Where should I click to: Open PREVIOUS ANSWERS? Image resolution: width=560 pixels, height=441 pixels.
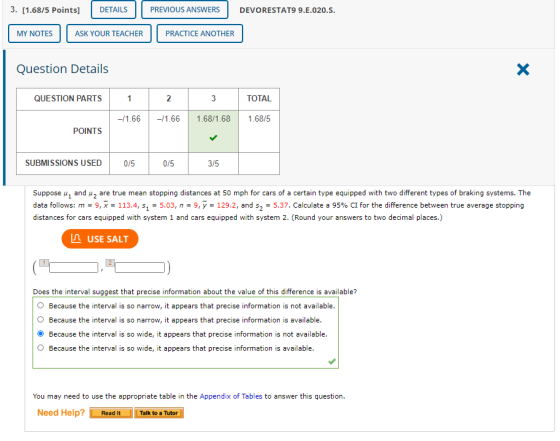185,10
